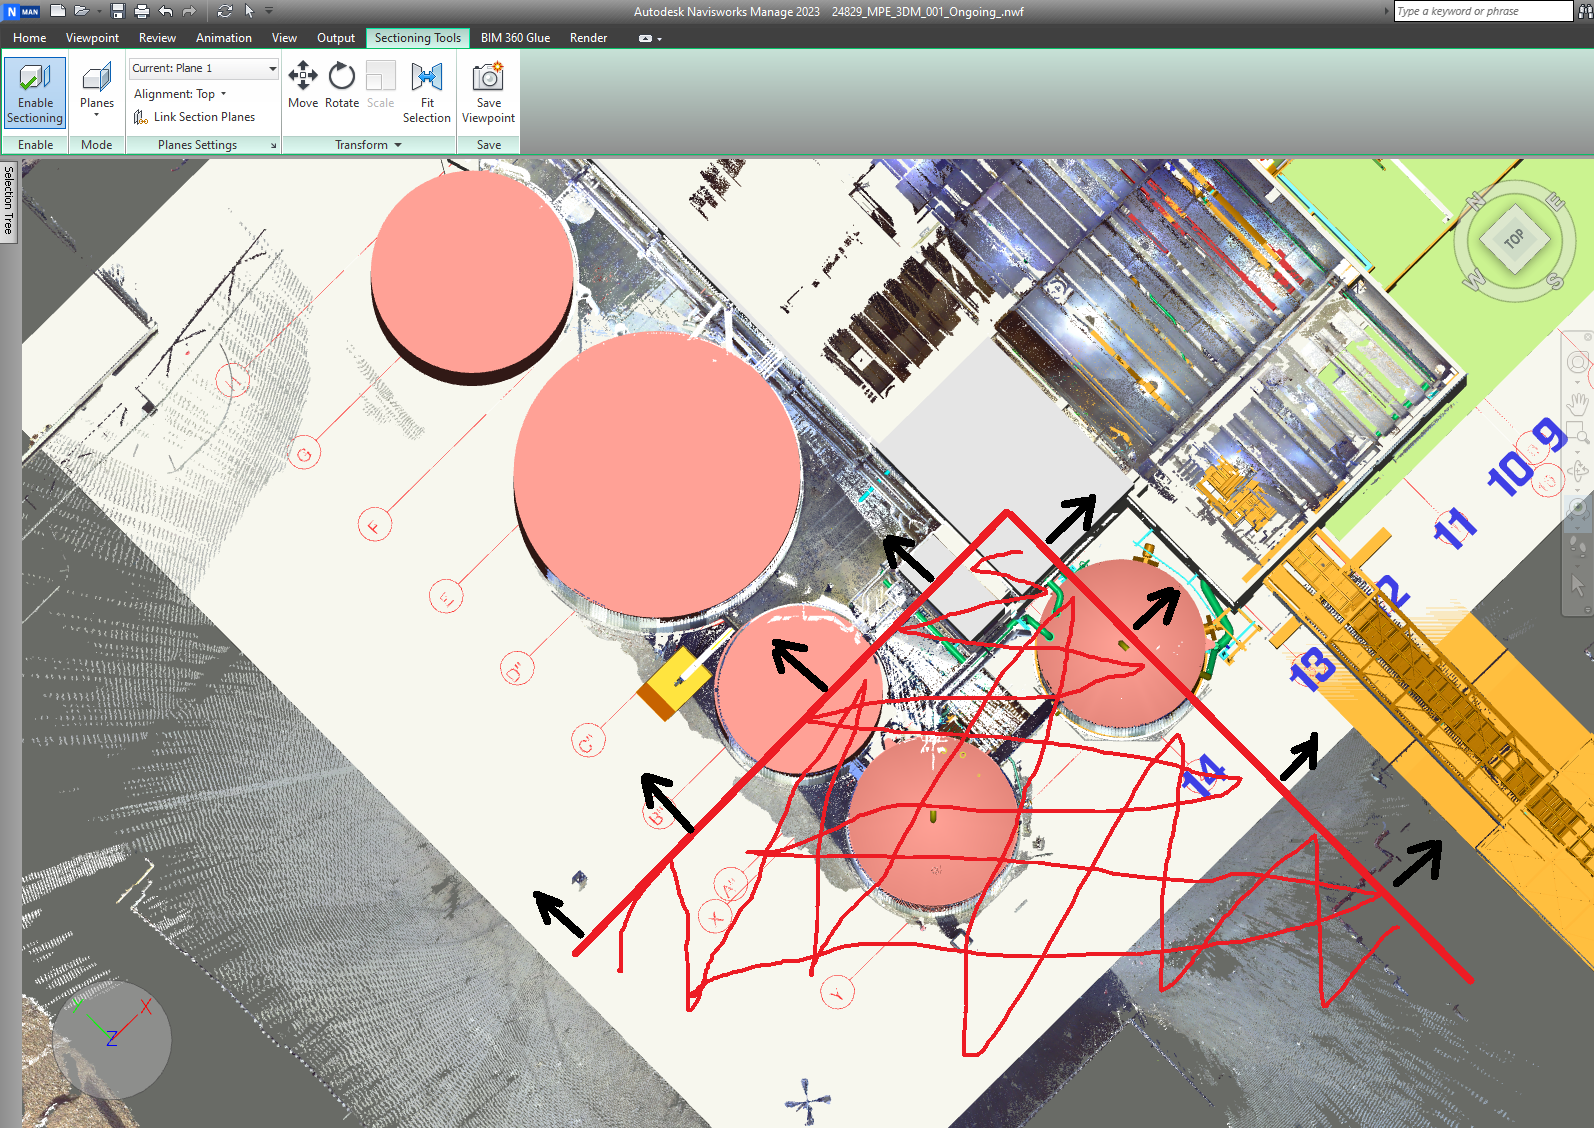The width and height of the screenshot is (1594, 1128).
Task: Open the Viewpoint ribbon tab
Action: [x=92, y=38]
